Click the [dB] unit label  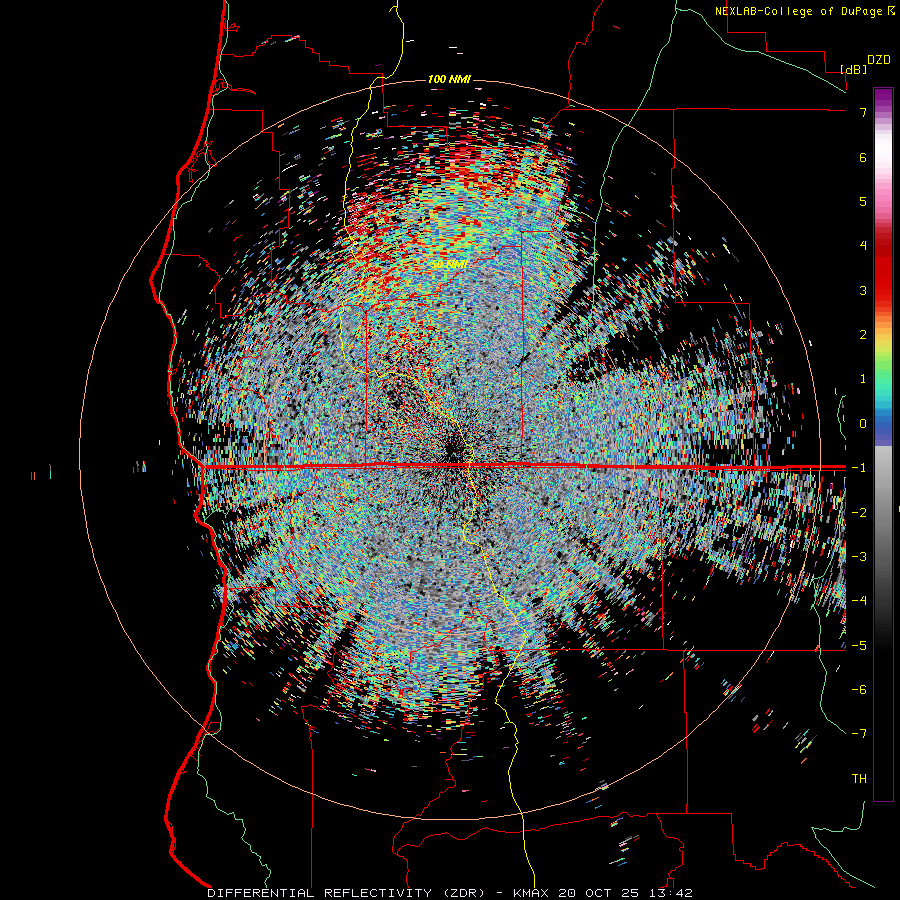(853, 69)
